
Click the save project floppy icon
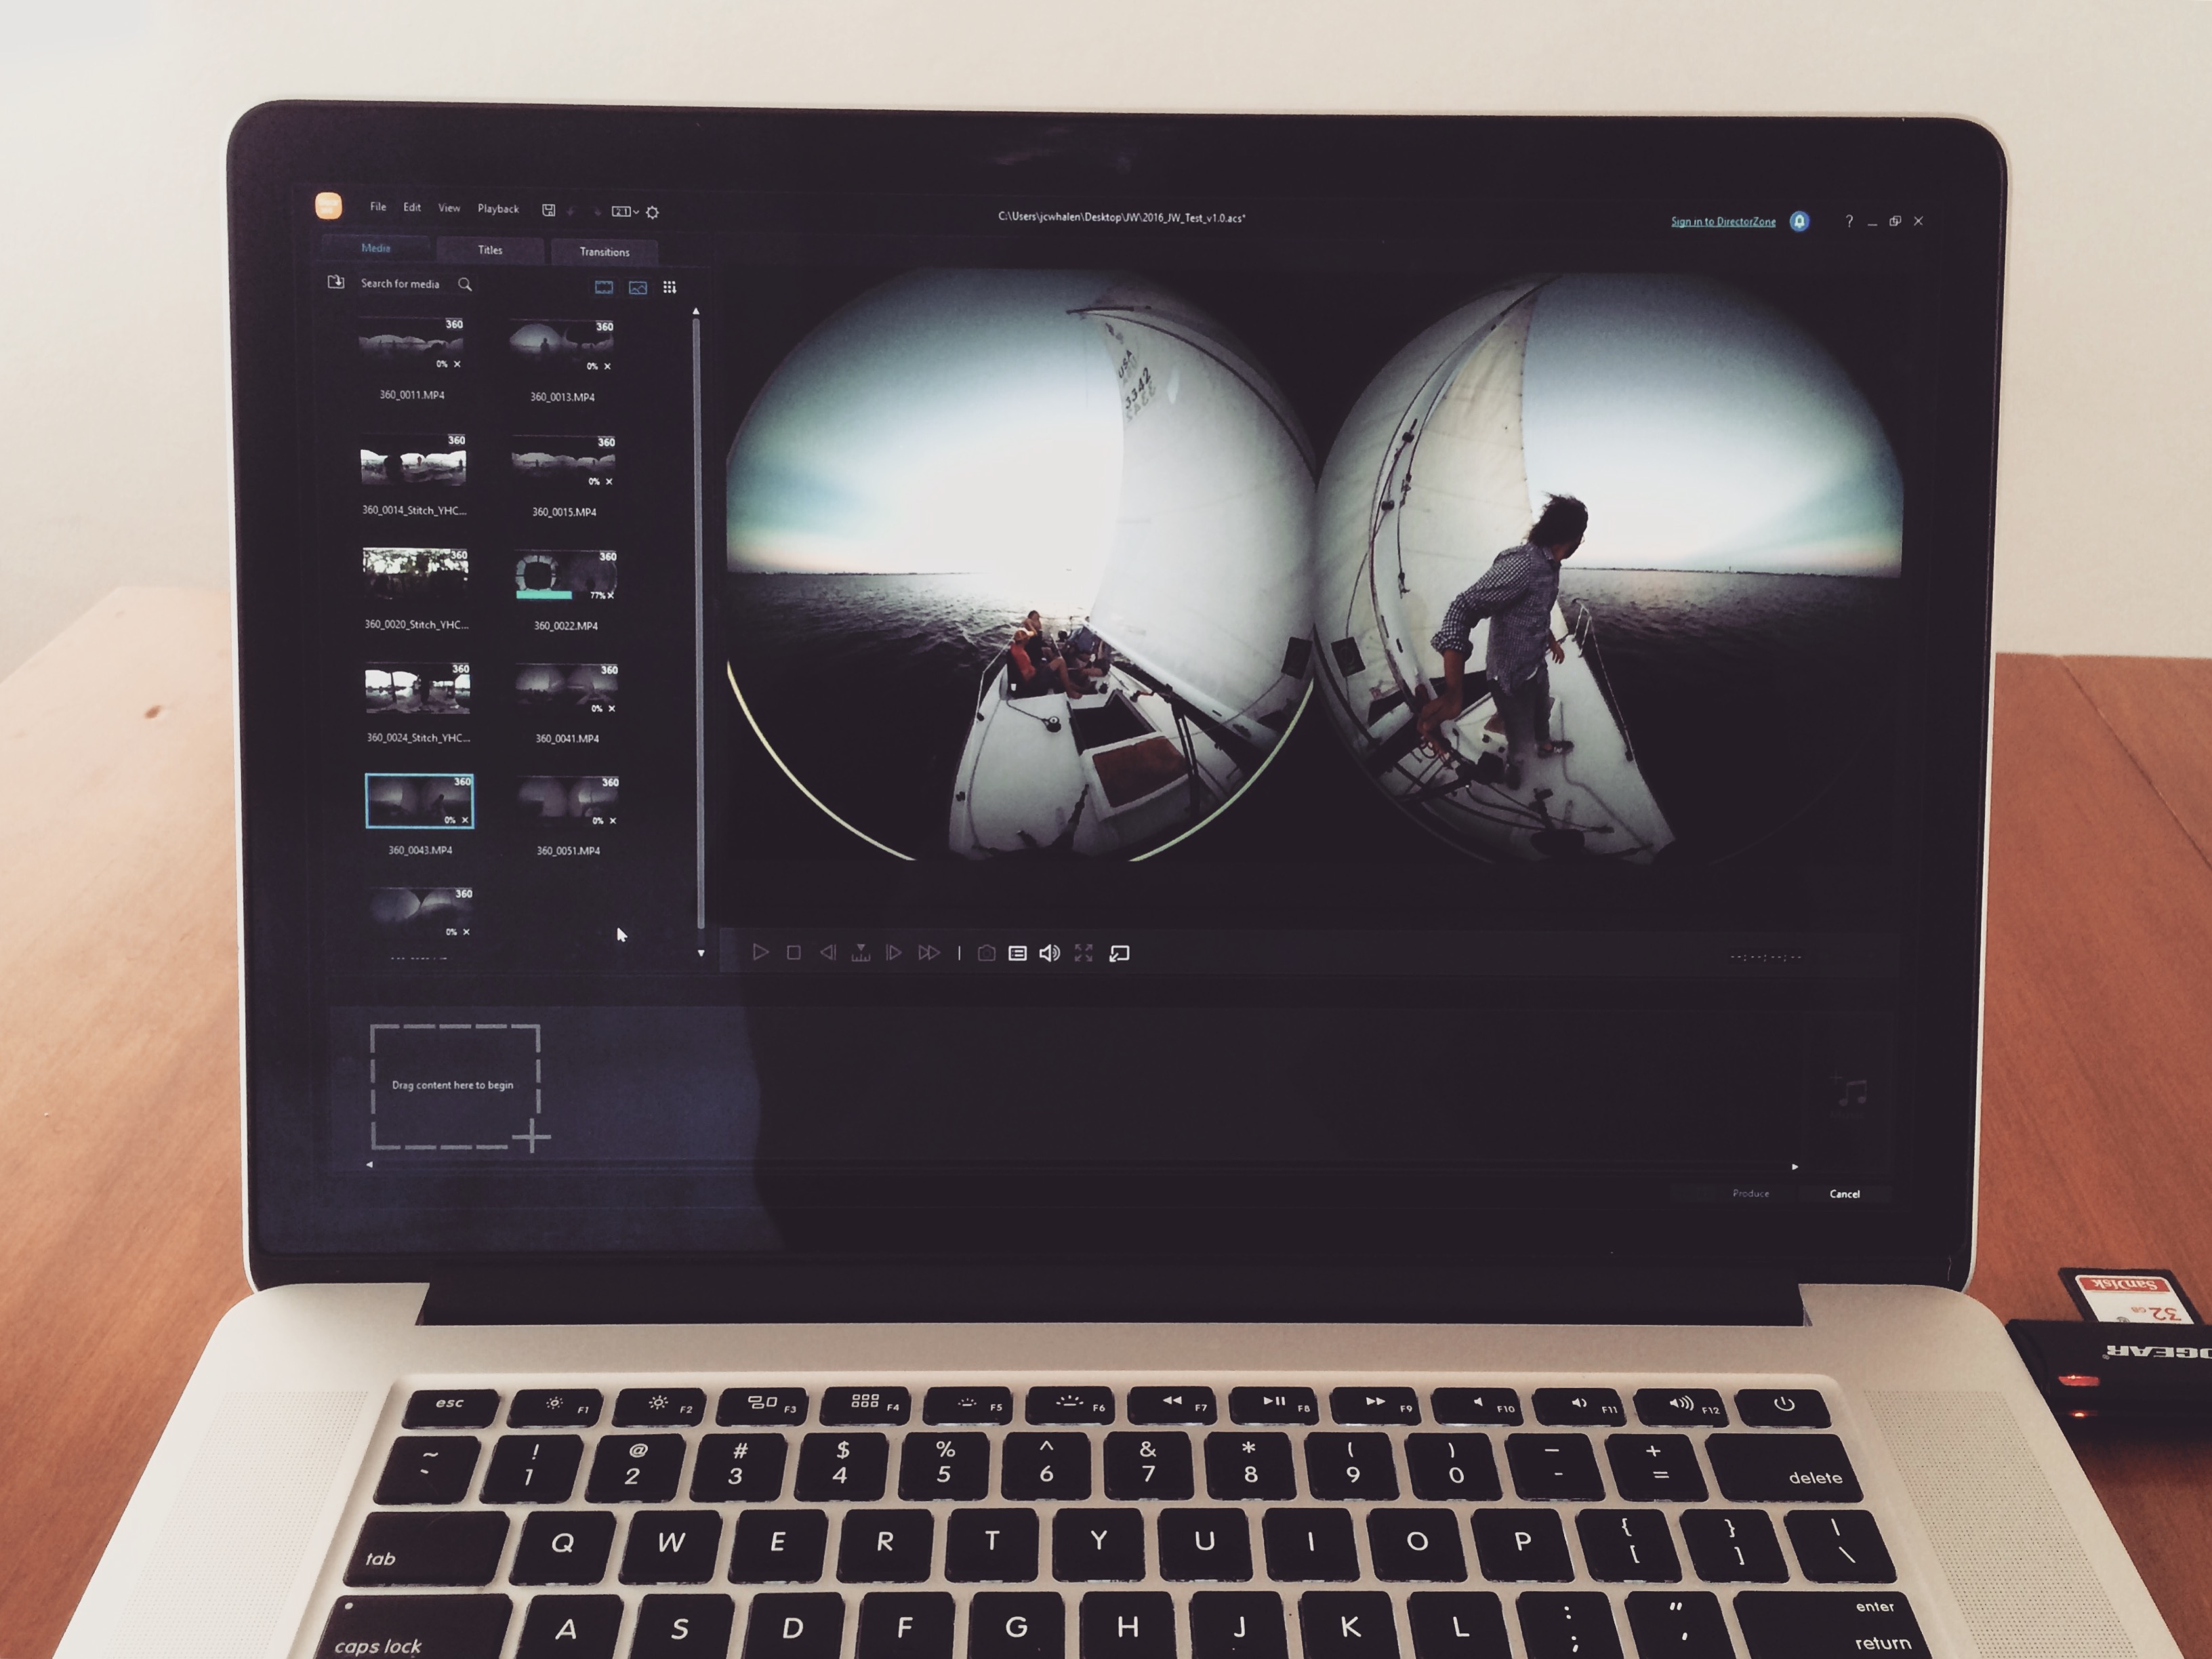548,210
